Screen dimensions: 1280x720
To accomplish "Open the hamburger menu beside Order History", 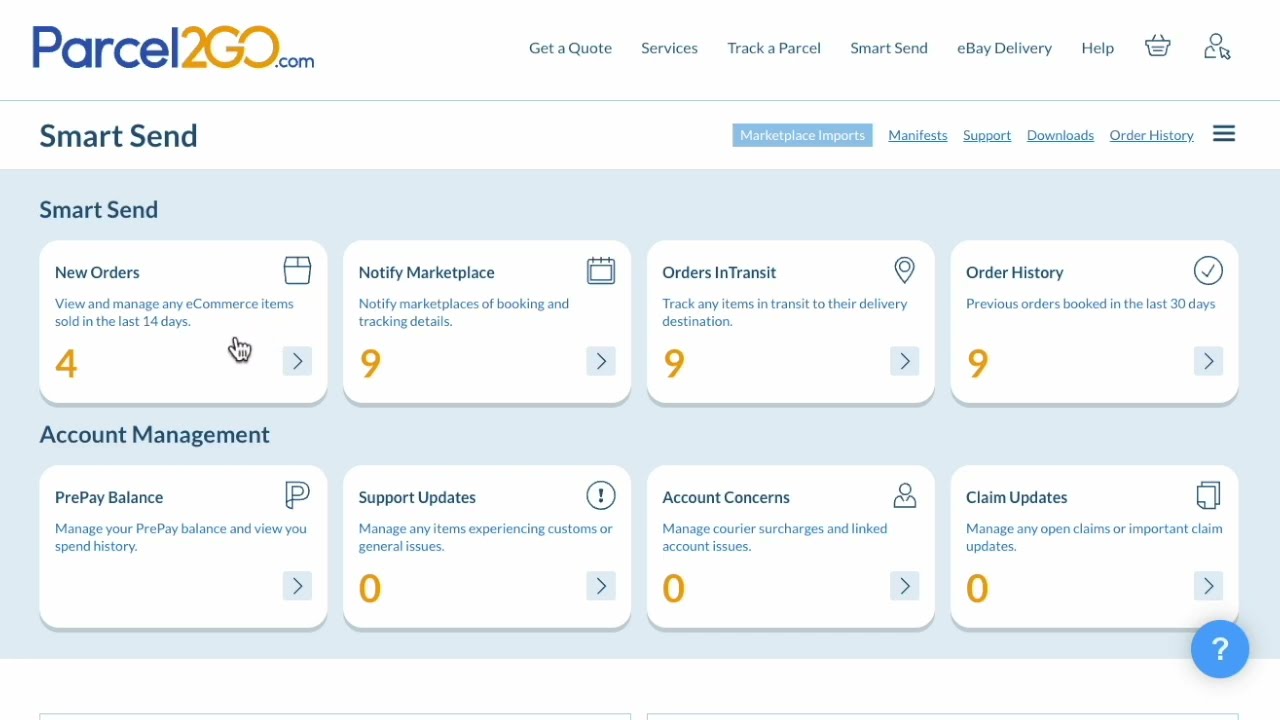I will pyautogui.click(x=1224, y=134).
